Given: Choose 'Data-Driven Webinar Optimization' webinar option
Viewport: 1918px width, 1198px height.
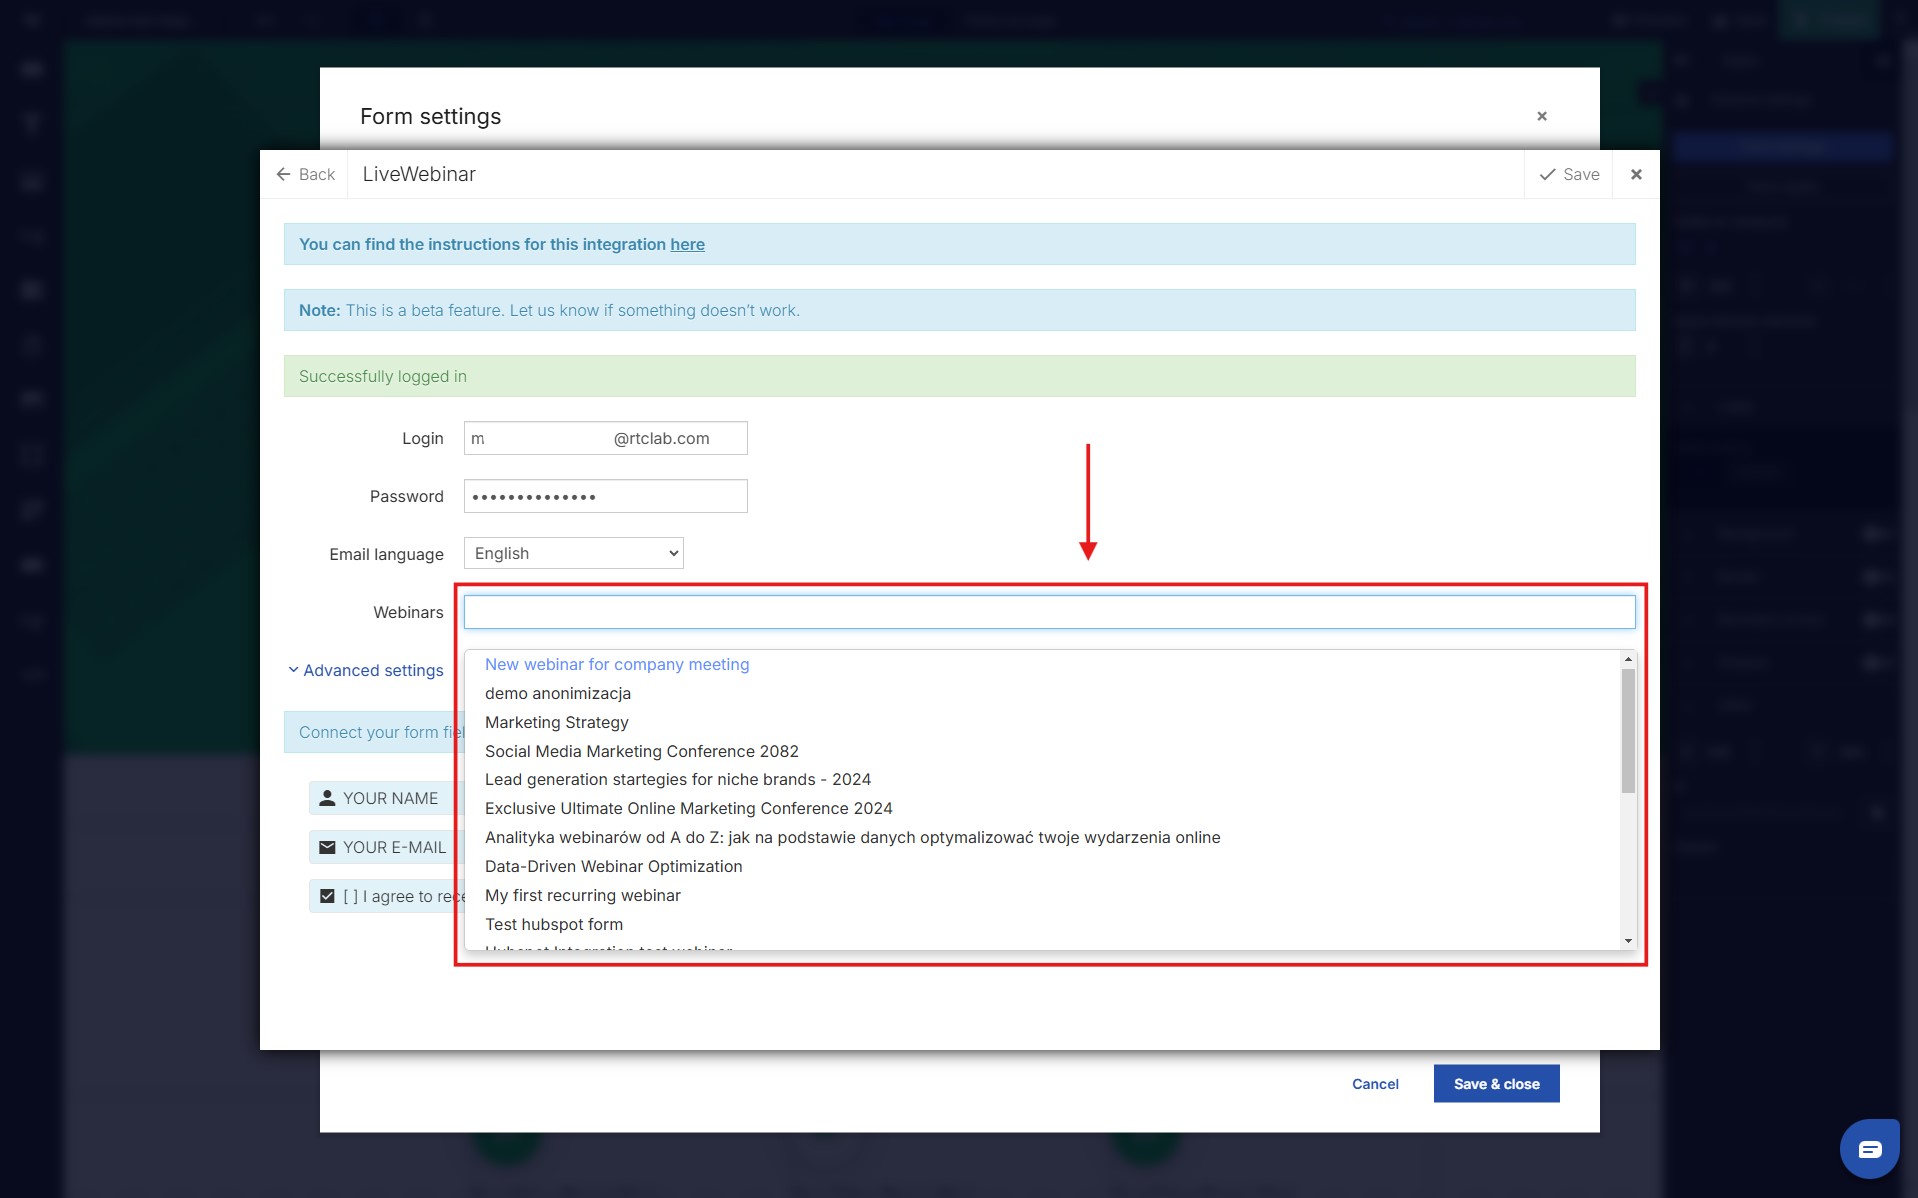Looking at the screenshot, I should click(x=613, y=866).
